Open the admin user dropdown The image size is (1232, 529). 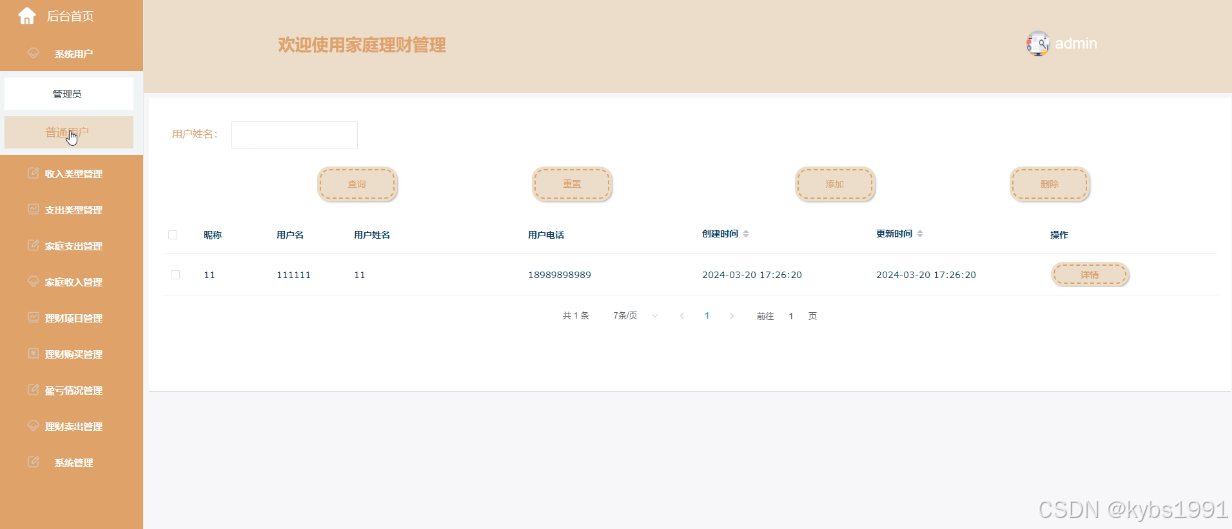point(1062,43)
